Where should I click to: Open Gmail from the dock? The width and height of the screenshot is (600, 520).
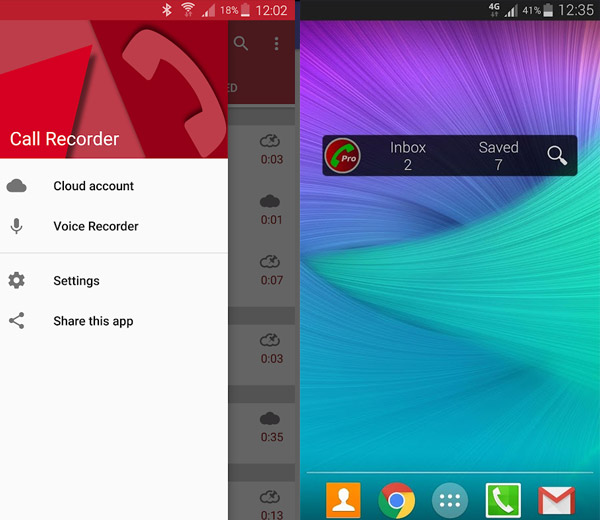click(x=556, y=499)
